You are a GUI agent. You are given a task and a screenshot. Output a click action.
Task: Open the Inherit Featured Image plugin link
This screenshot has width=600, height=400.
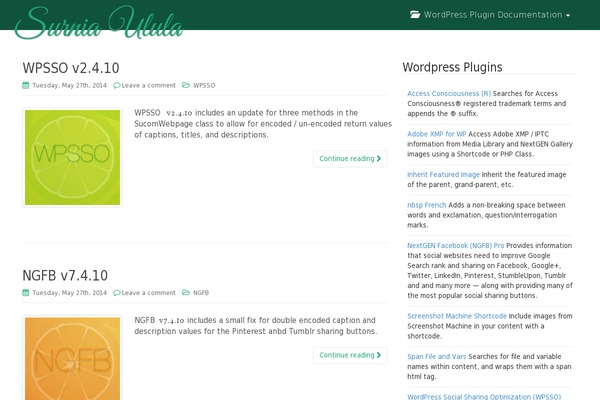pos(443,175)
